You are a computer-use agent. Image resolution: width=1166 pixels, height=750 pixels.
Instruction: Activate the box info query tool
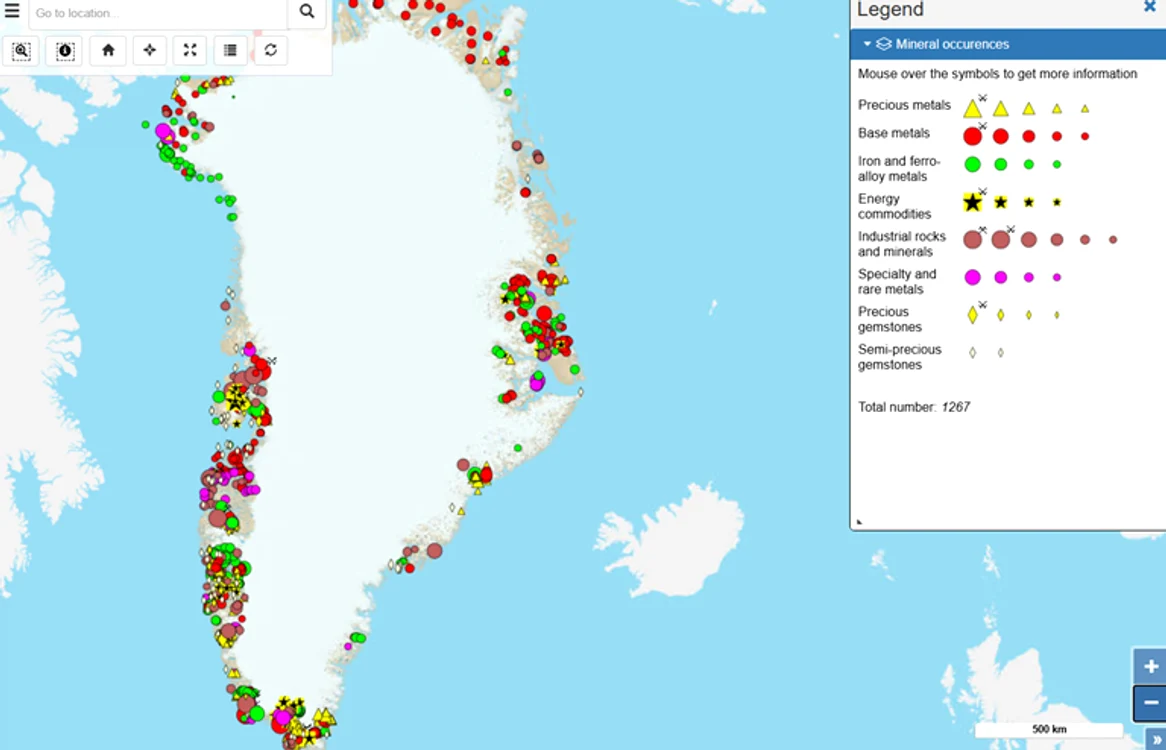65,51
